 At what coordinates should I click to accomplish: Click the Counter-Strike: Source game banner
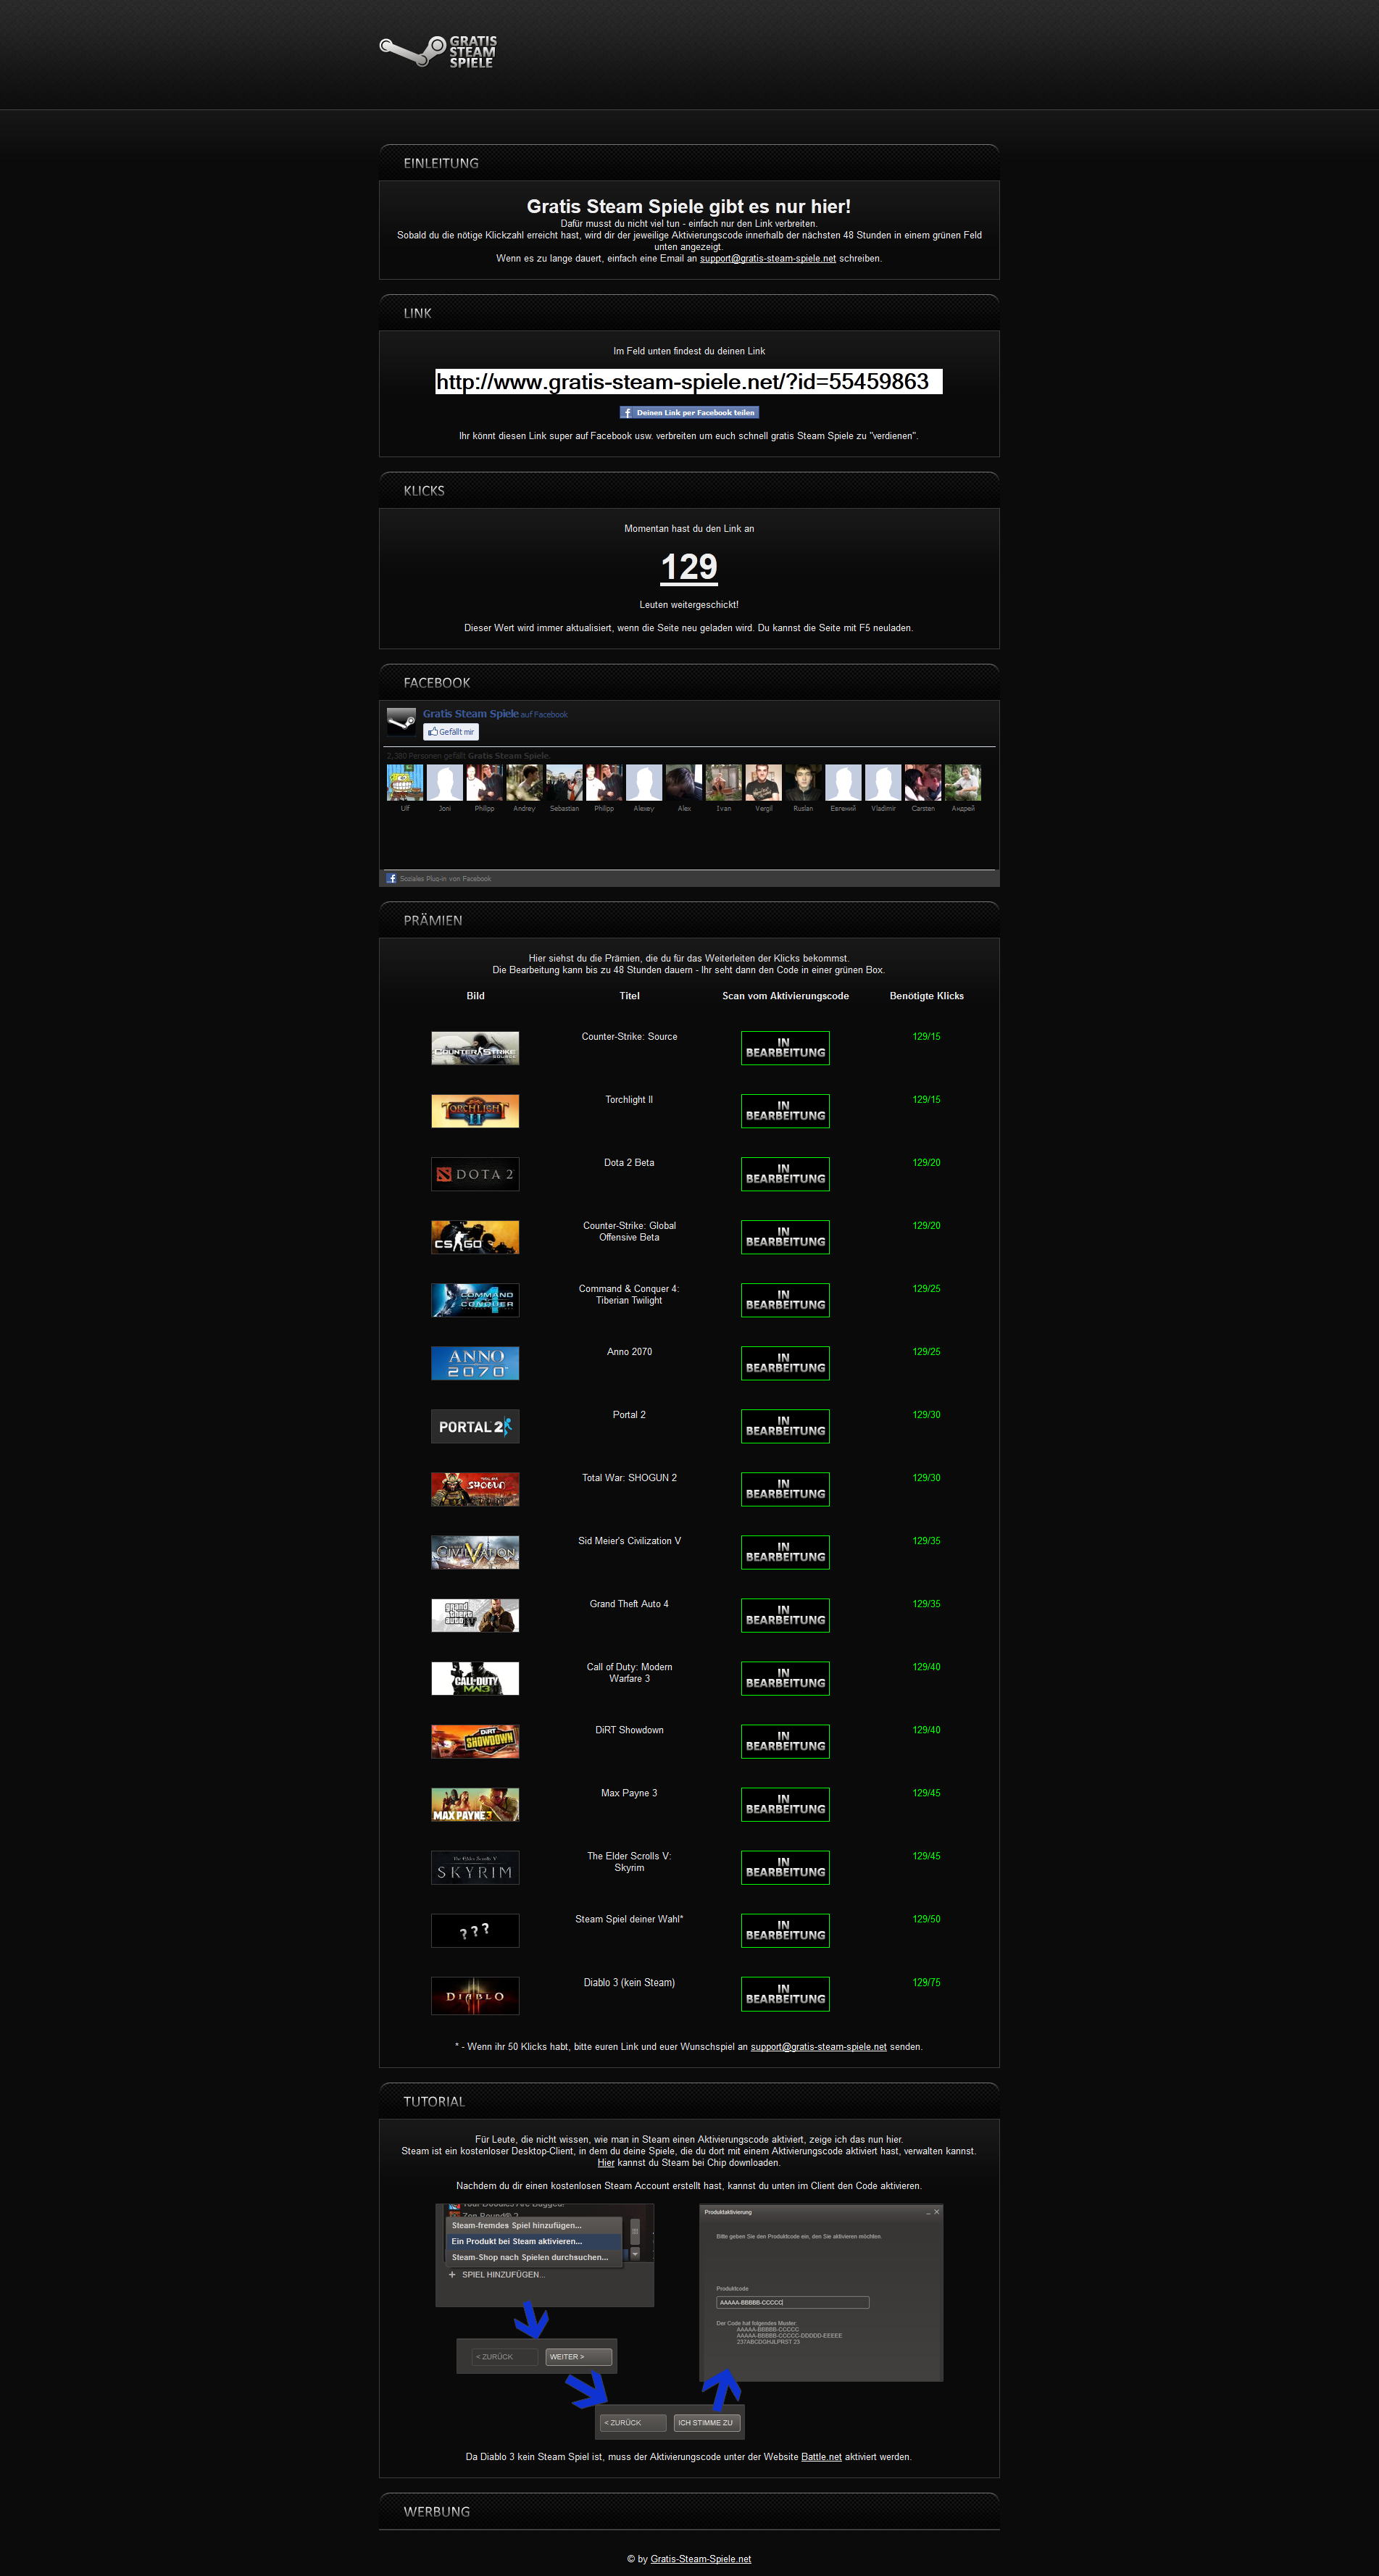point(475,1048)
